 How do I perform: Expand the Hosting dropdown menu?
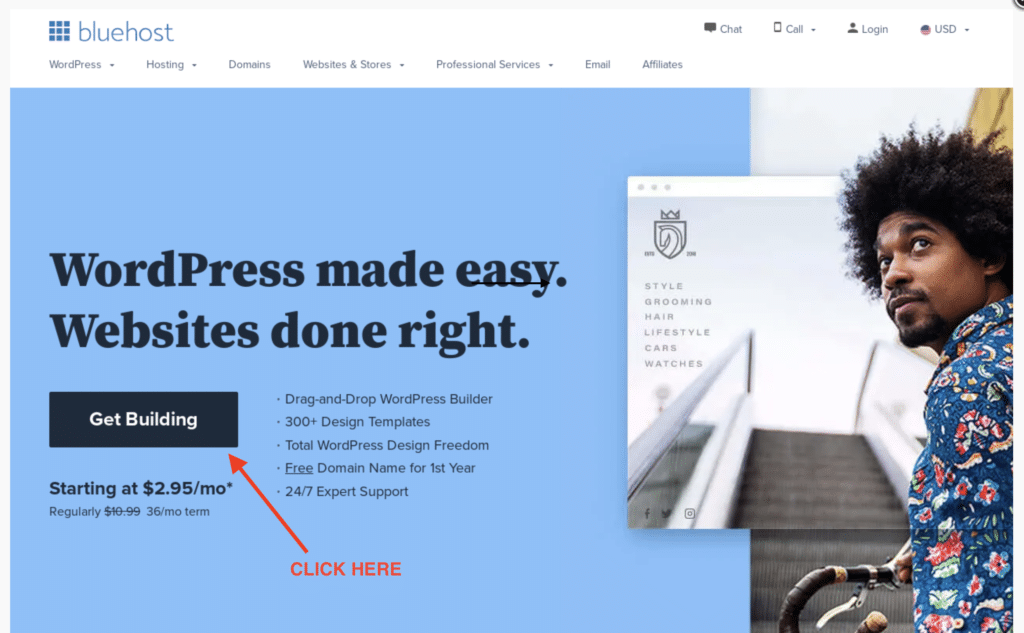[x=171, y=65]
